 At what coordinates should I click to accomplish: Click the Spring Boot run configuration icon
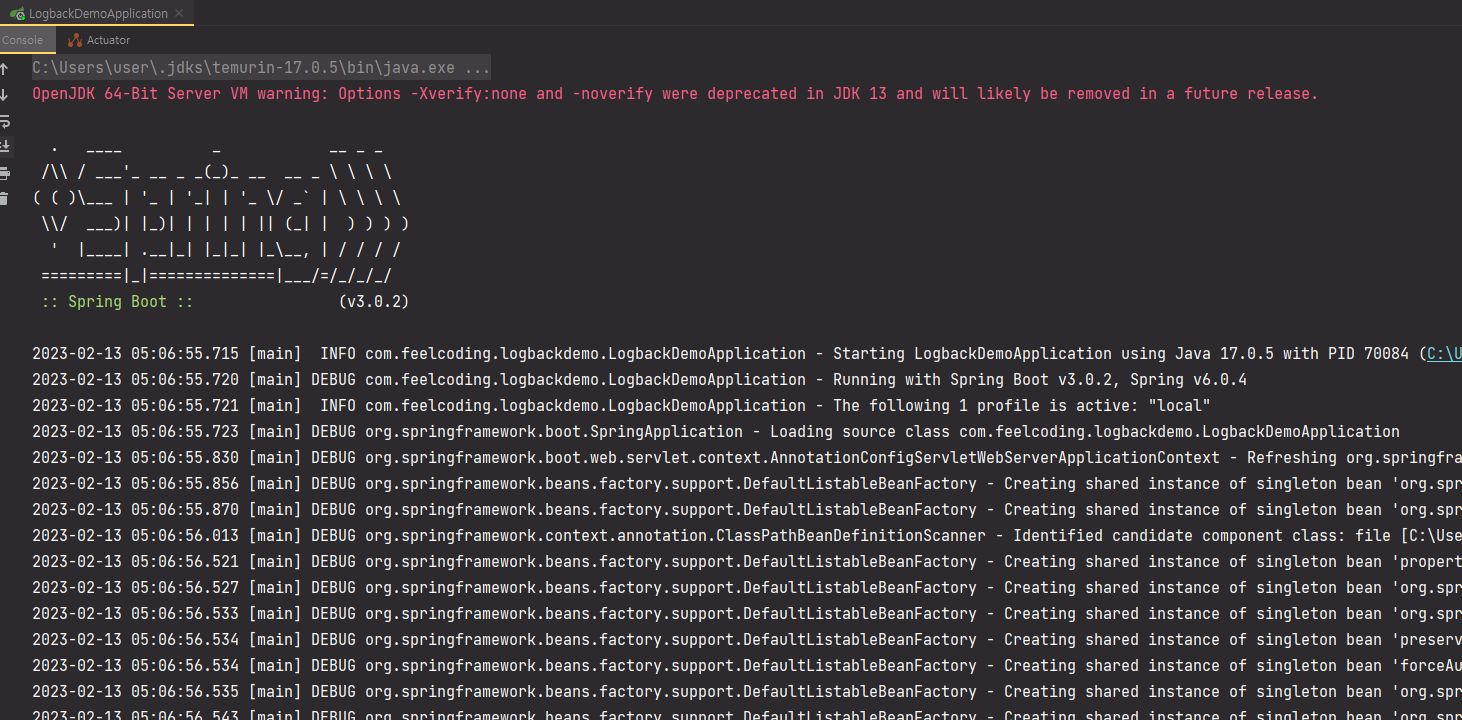pyautogui.click(x=18, y=14)
